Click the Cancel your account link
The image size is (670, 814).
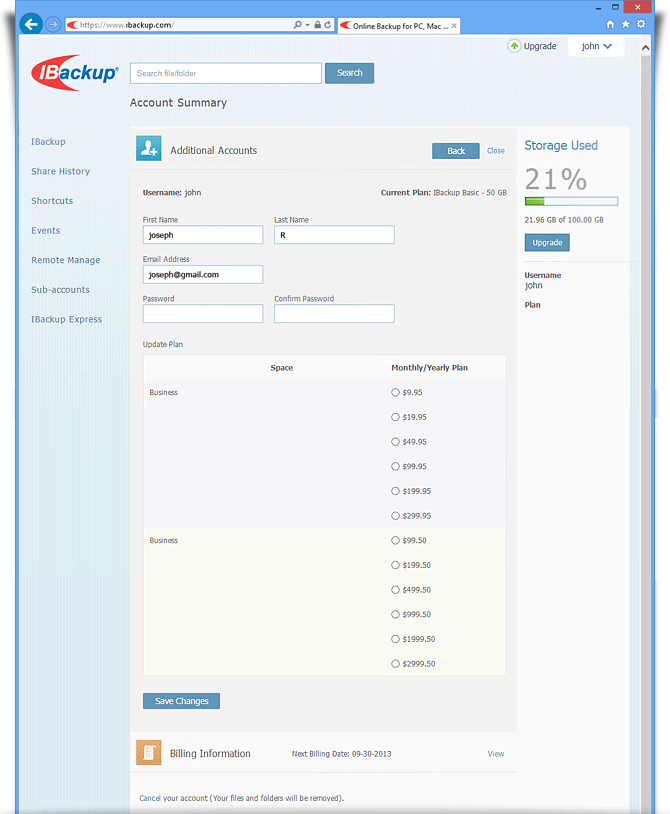[x=150, y=798]
